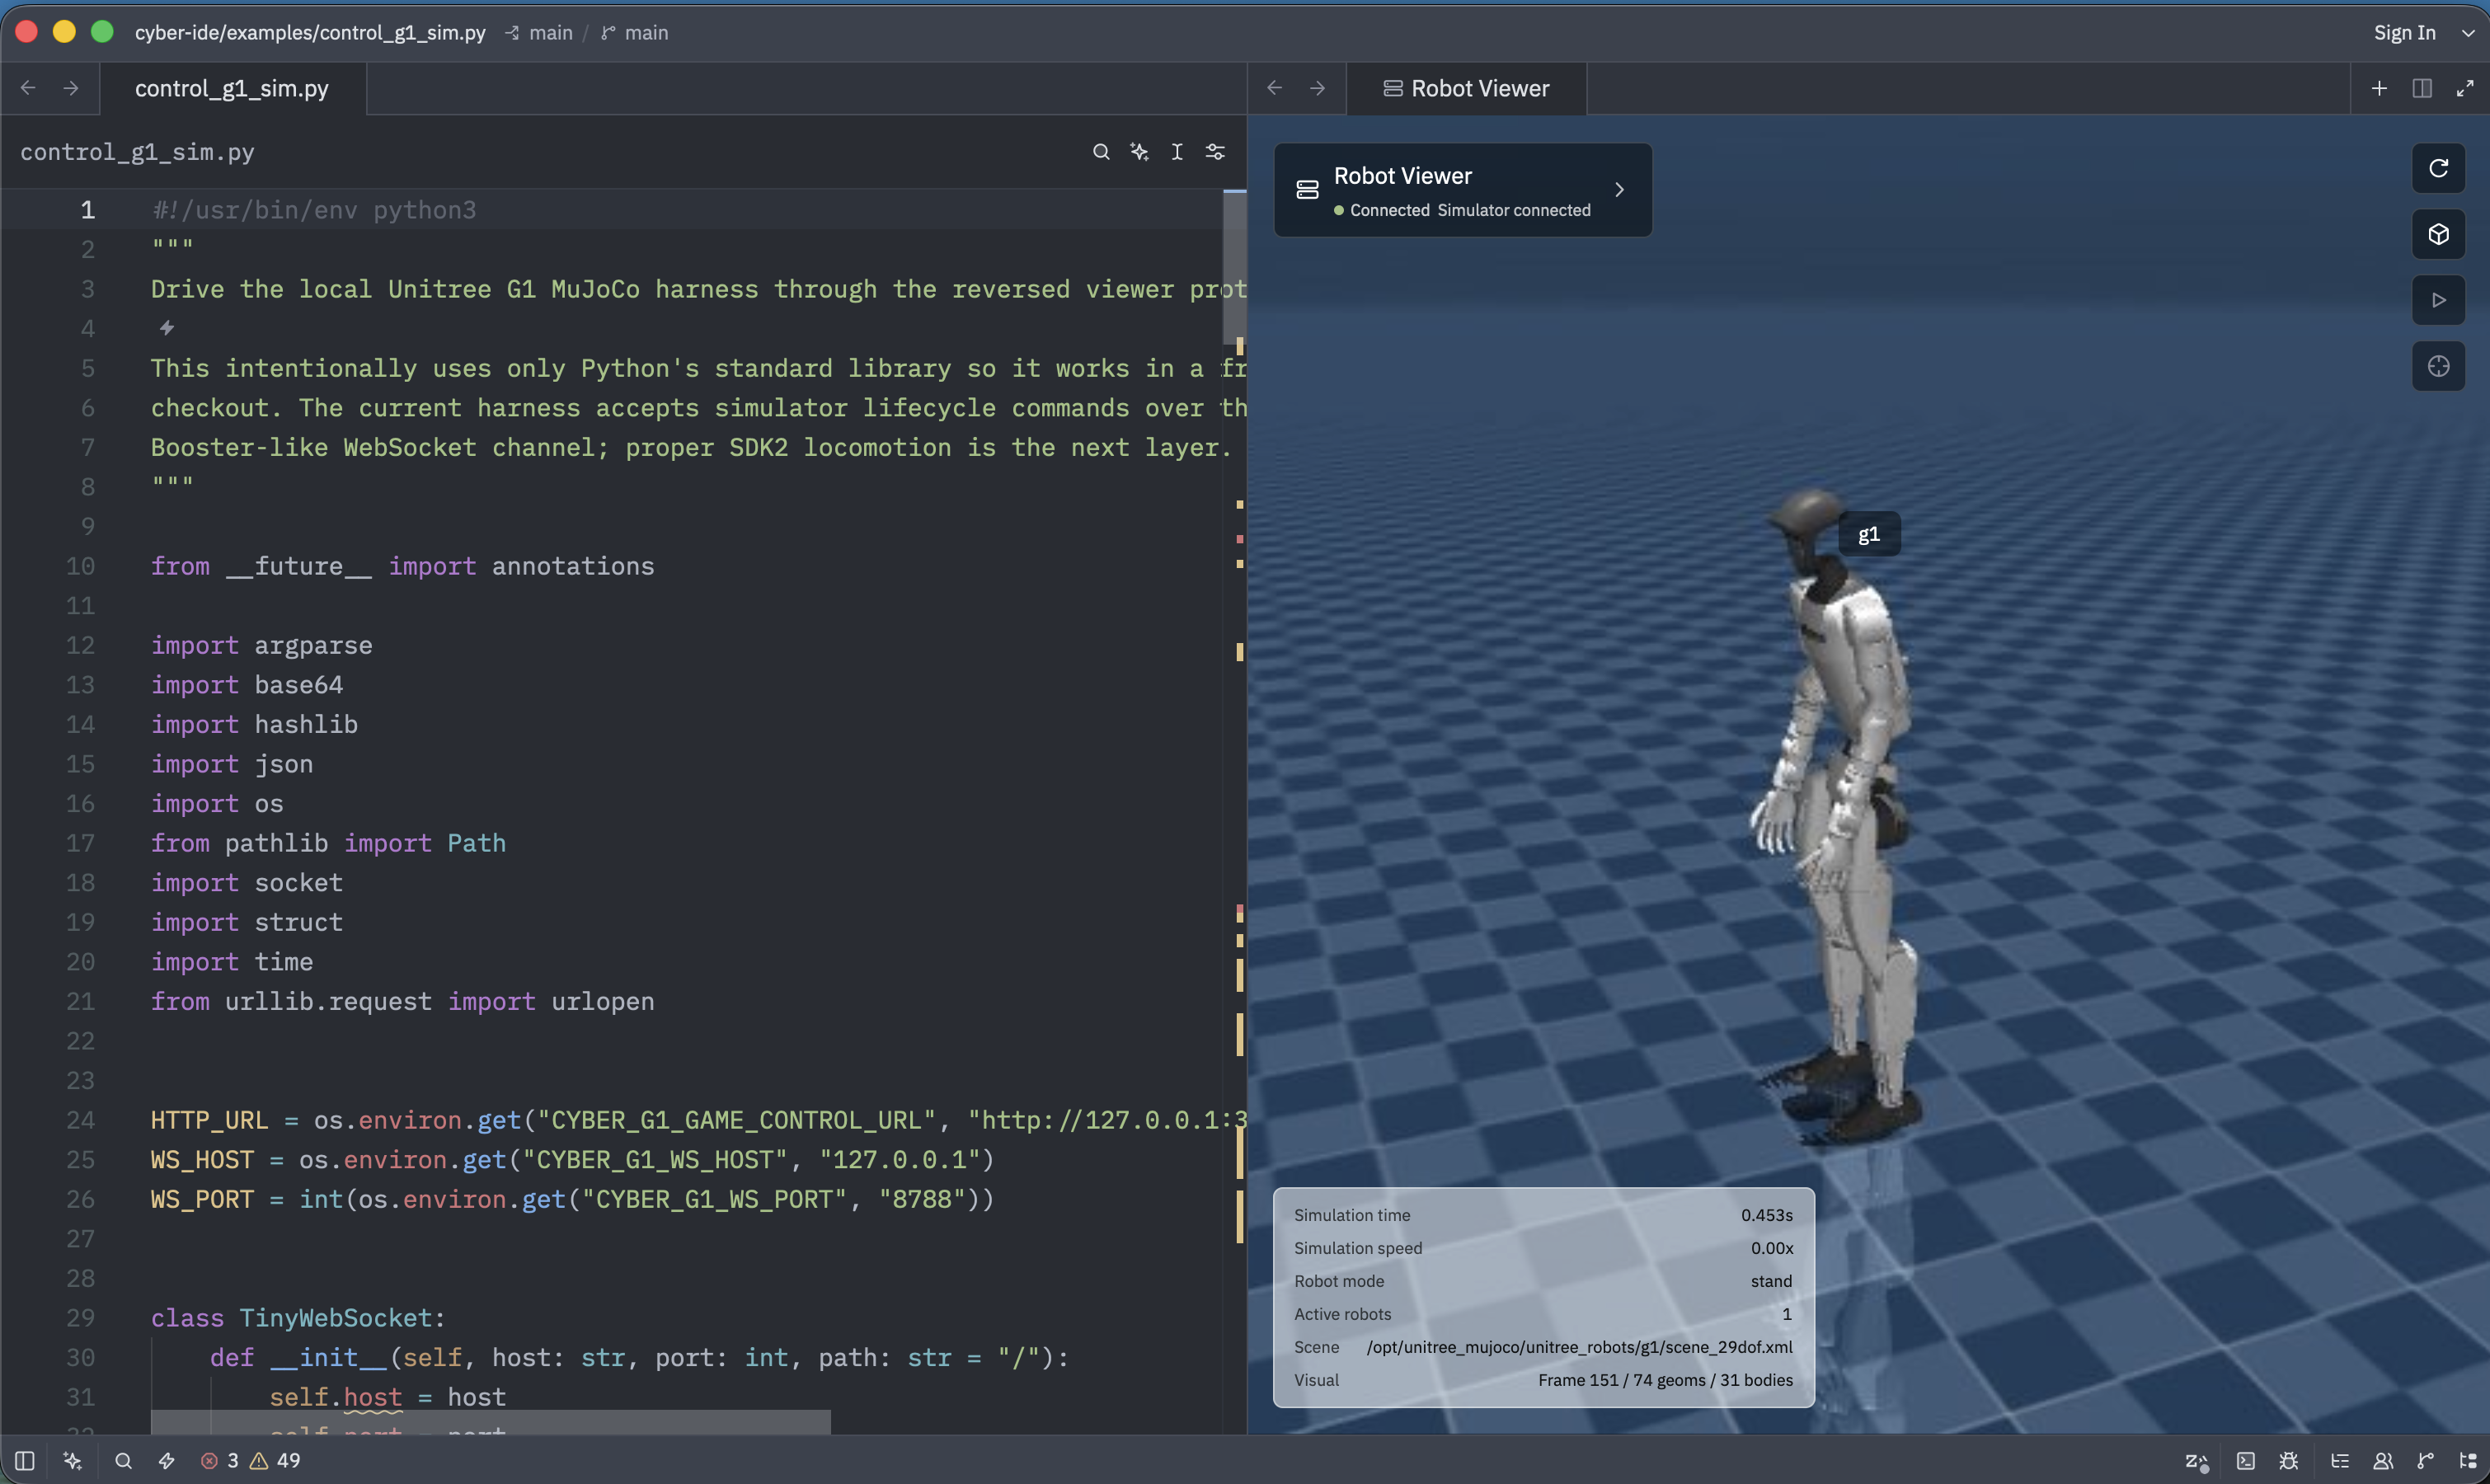Open collaboration people icon in status bar
2490x1484 pixels.
pyautogui.click(x=2383, y=1460)
